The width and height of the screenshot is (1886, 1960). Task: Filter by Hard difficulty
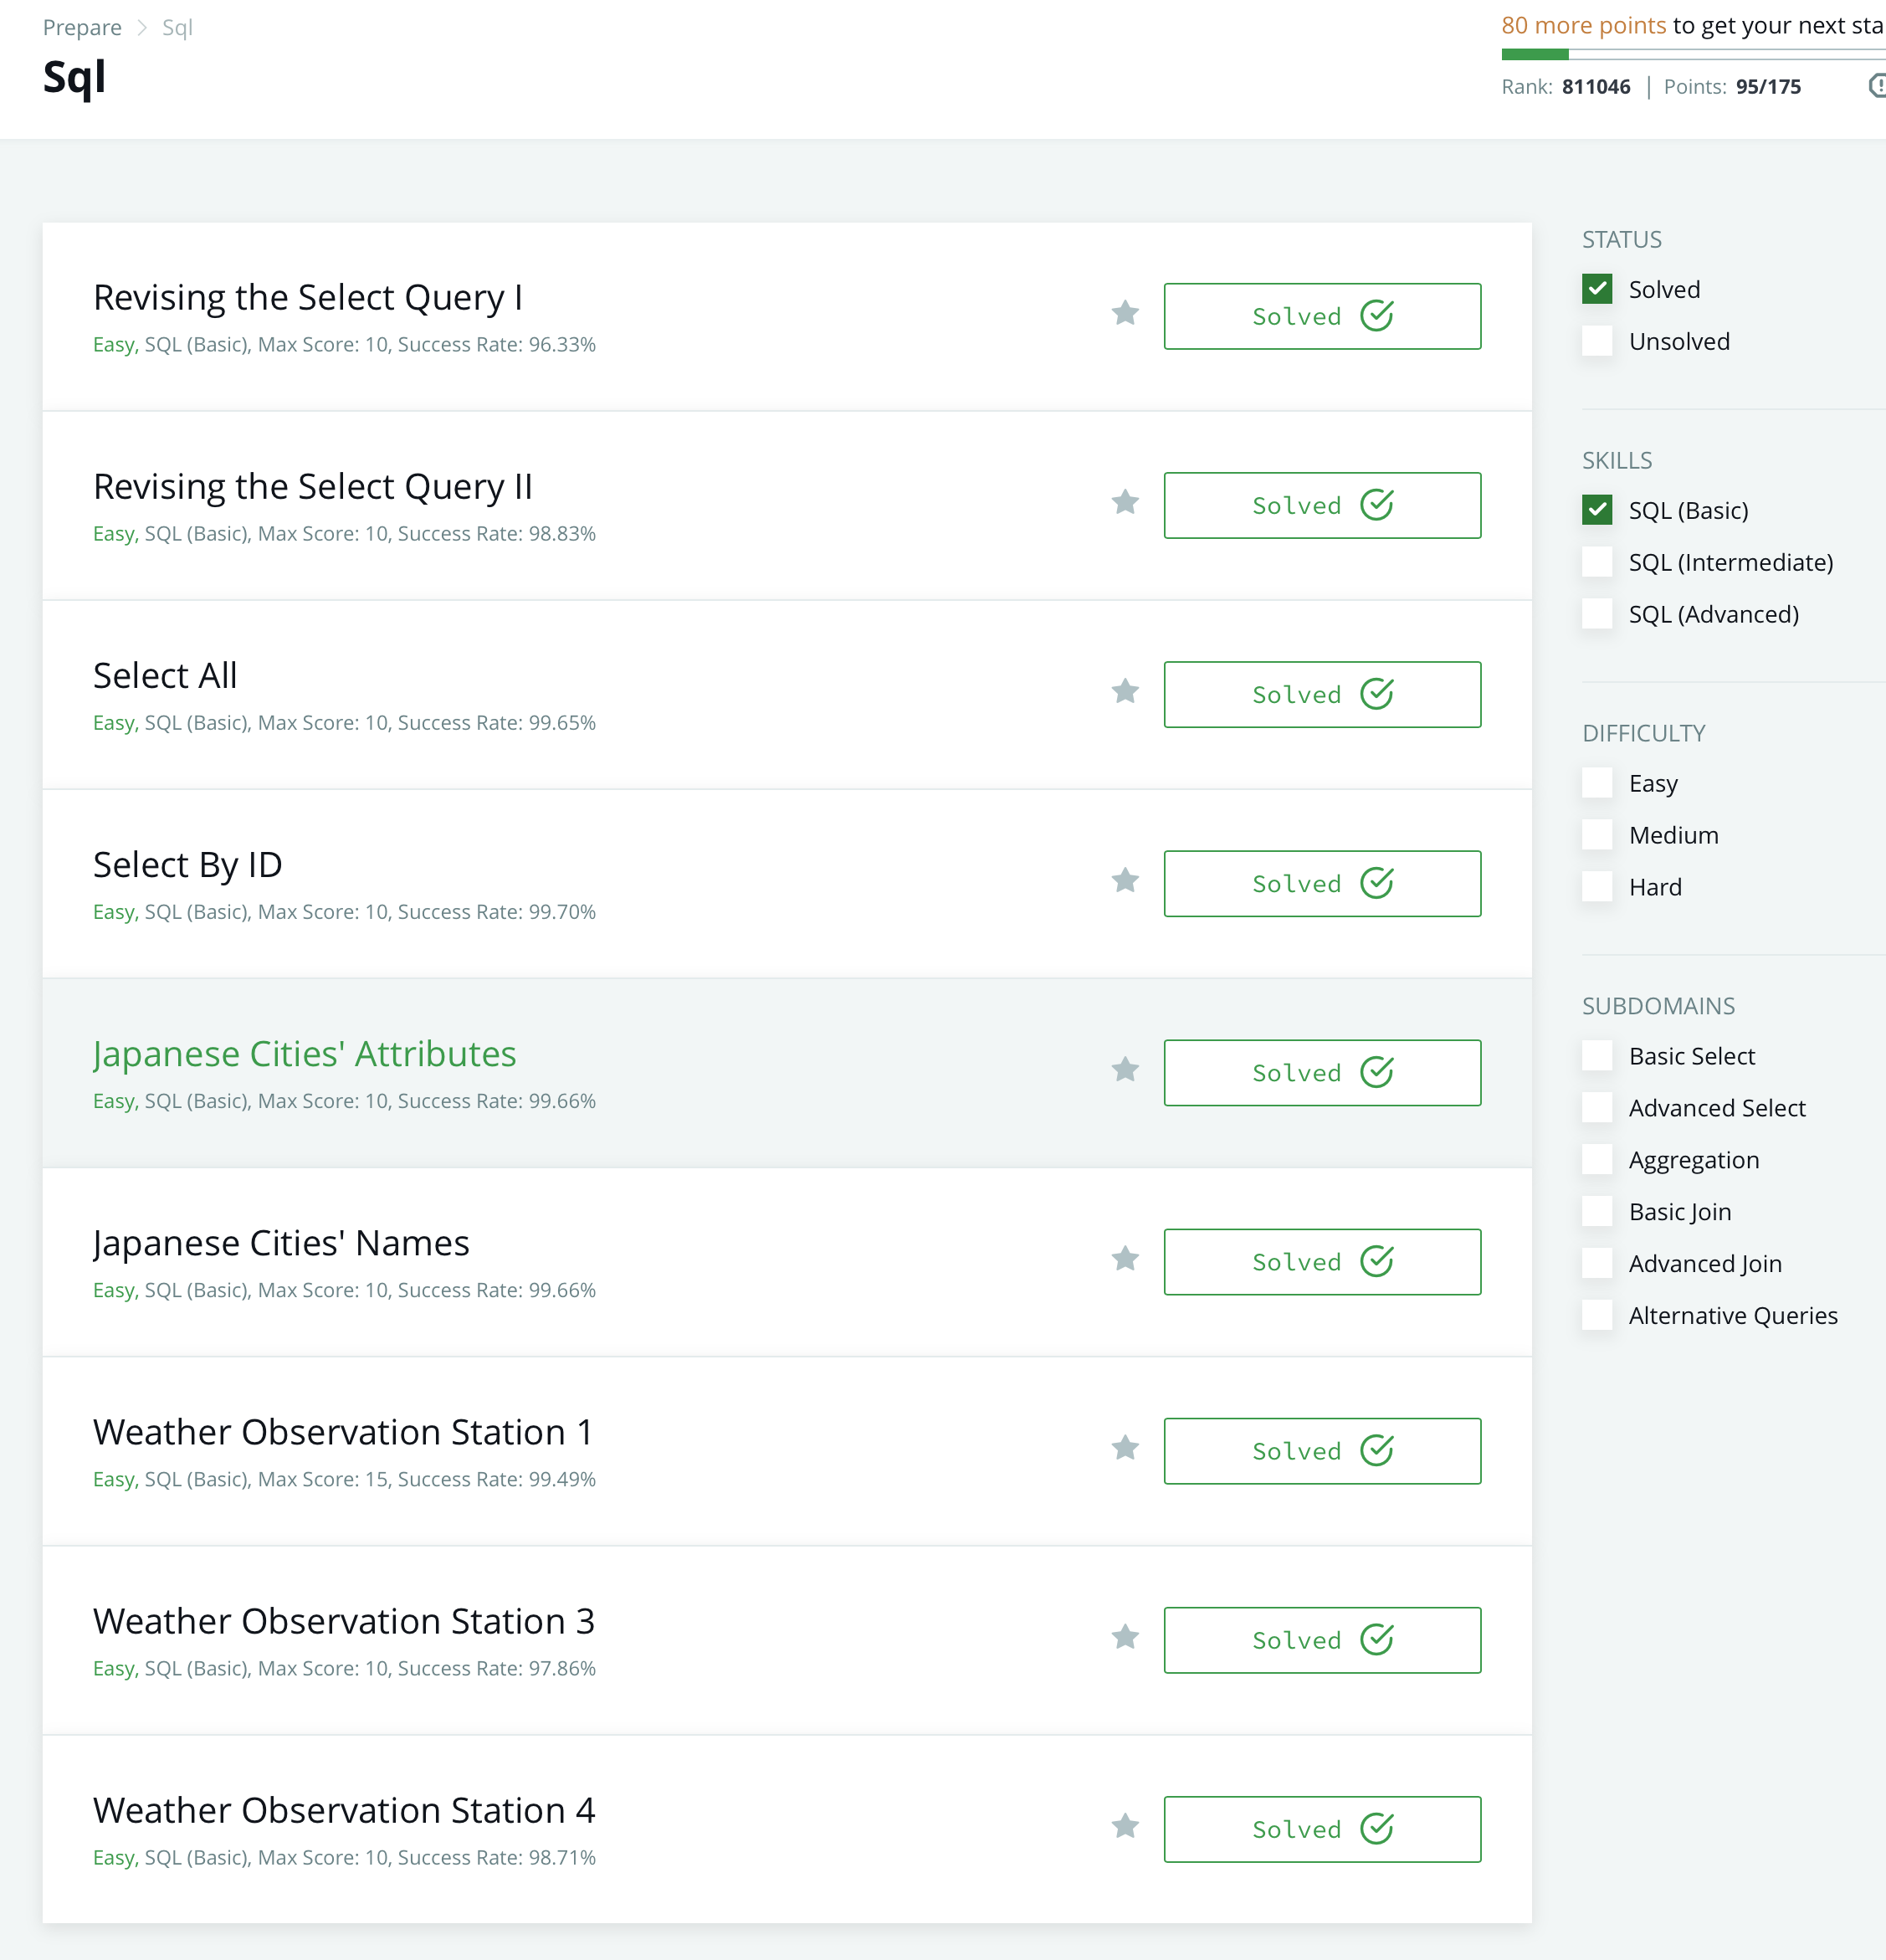point(1597,887)
